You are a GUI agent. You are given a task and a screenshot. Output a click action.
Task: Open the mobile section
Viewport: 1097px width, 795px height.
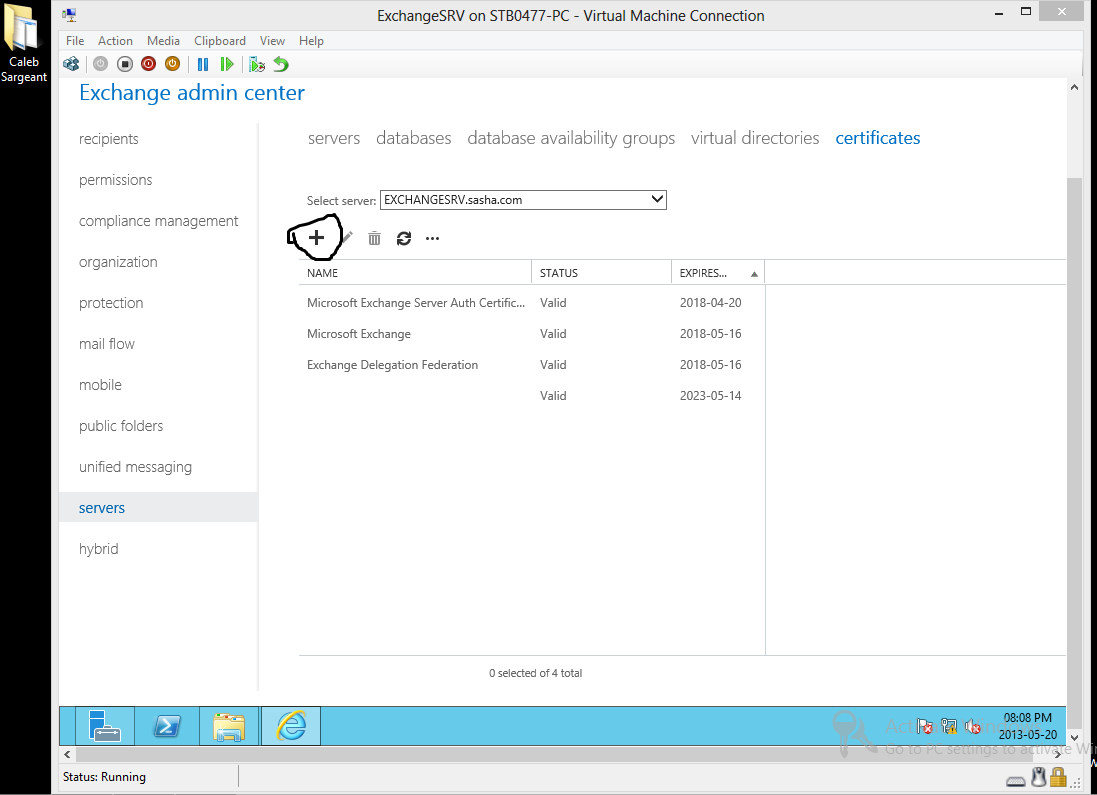[100, 385]
